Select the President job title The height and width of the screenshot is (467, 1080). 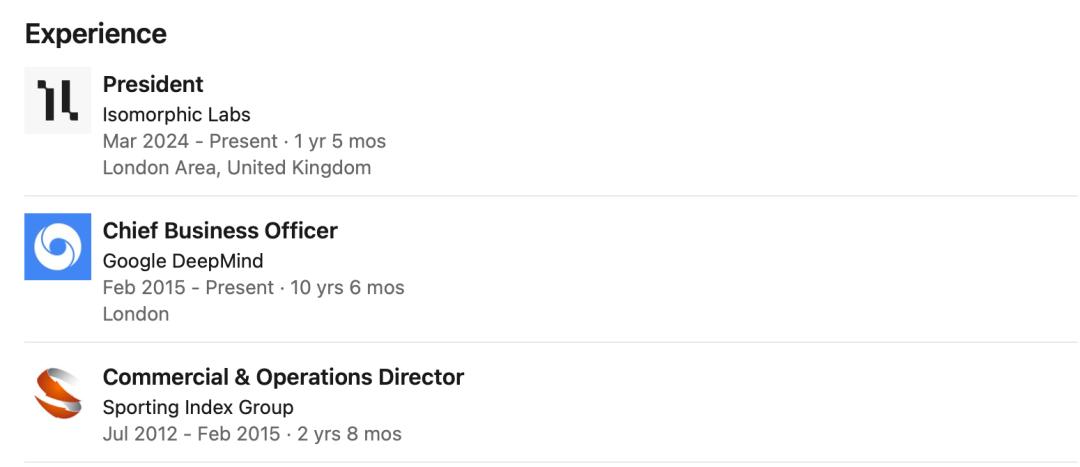click(153, 84)
